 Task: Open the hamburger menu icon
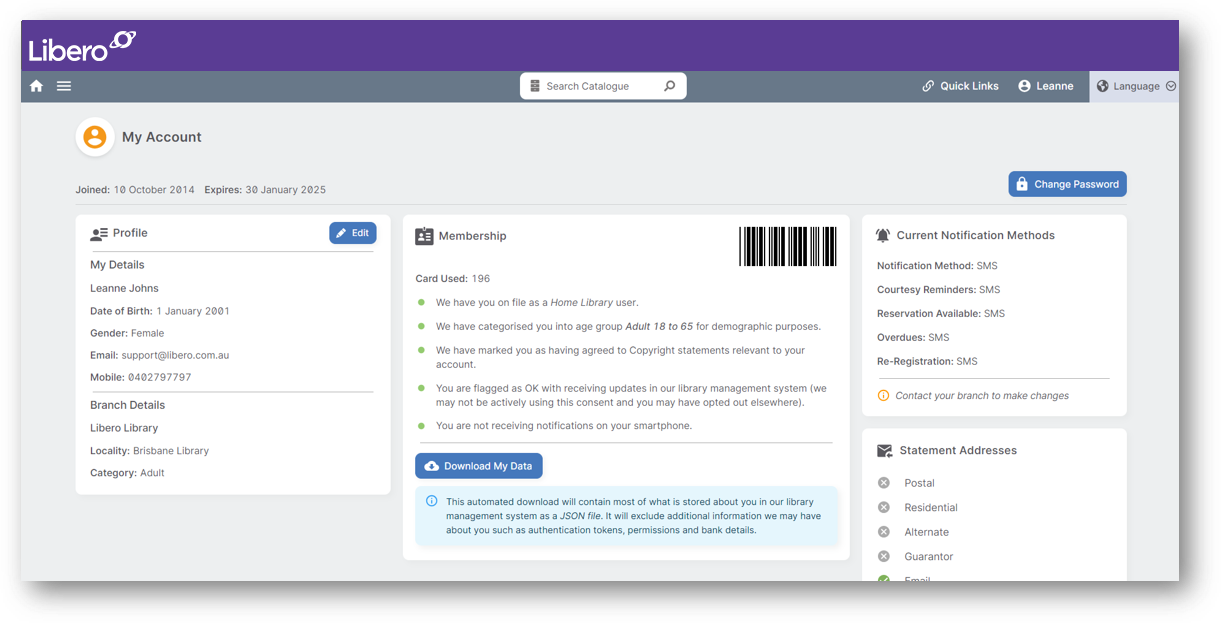(64, 86)
